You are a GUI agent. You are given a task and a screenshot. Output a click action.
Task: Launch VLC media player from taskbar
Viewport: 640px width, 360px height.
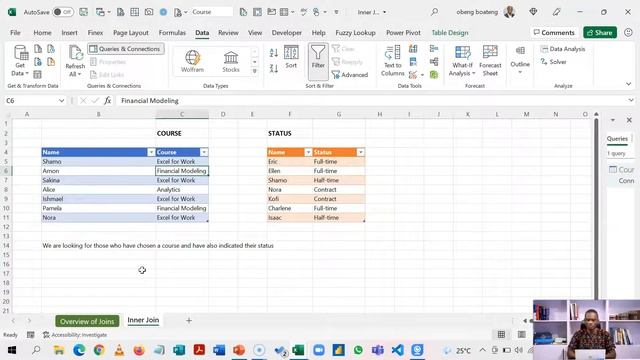pyautogui.click(x=119, y=350)
